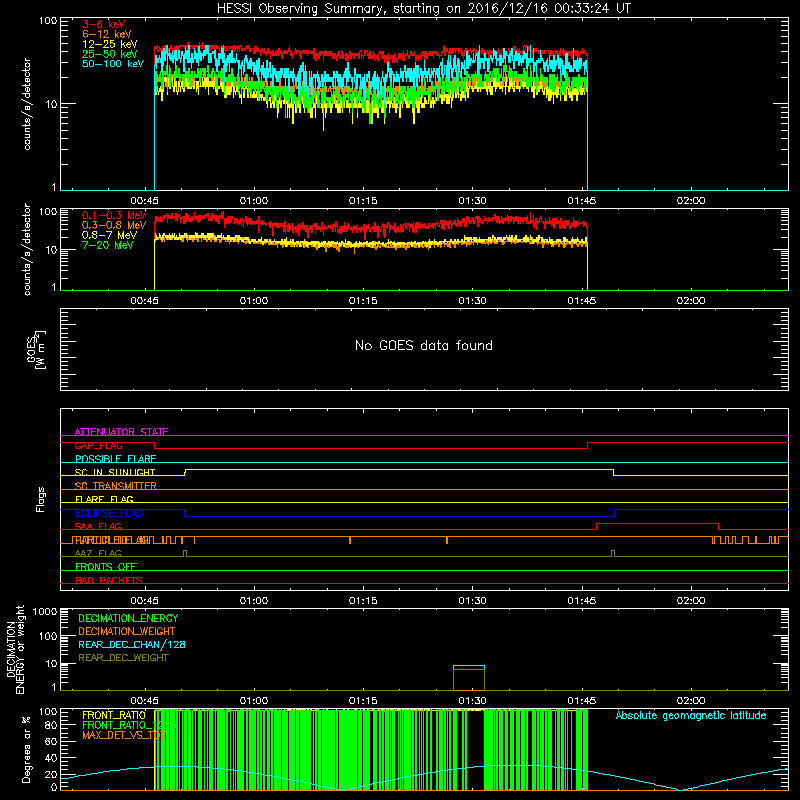Image resolution: width=800 pixels, height=800 pixels.
Task: Click the GAP_FLAG label
Action: (x=98, y=445)
